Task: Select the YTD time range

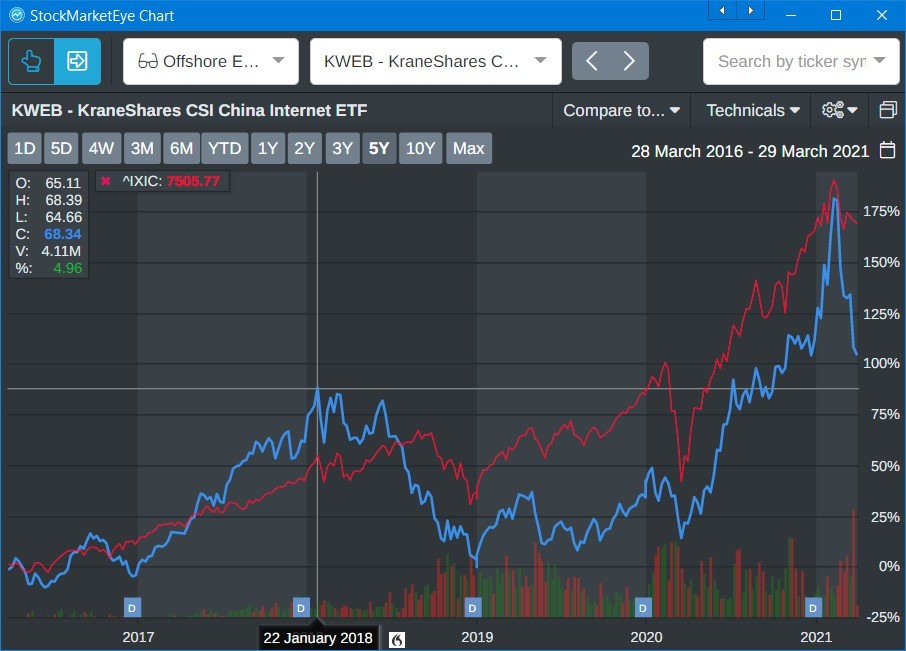Action: 225,148
